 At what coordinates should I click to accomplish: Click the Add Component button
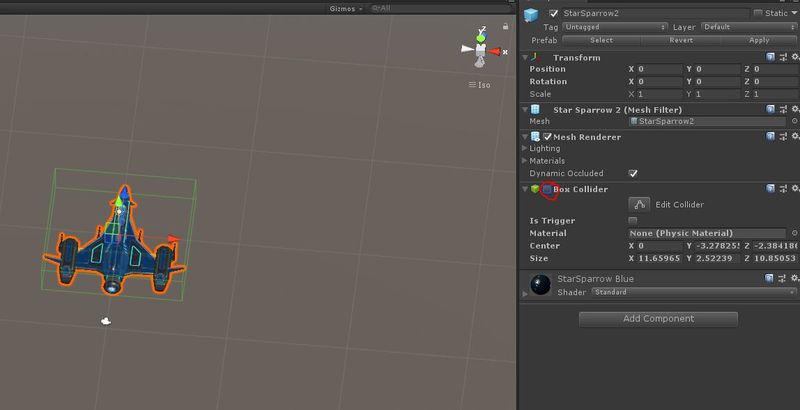coord(658,319)
